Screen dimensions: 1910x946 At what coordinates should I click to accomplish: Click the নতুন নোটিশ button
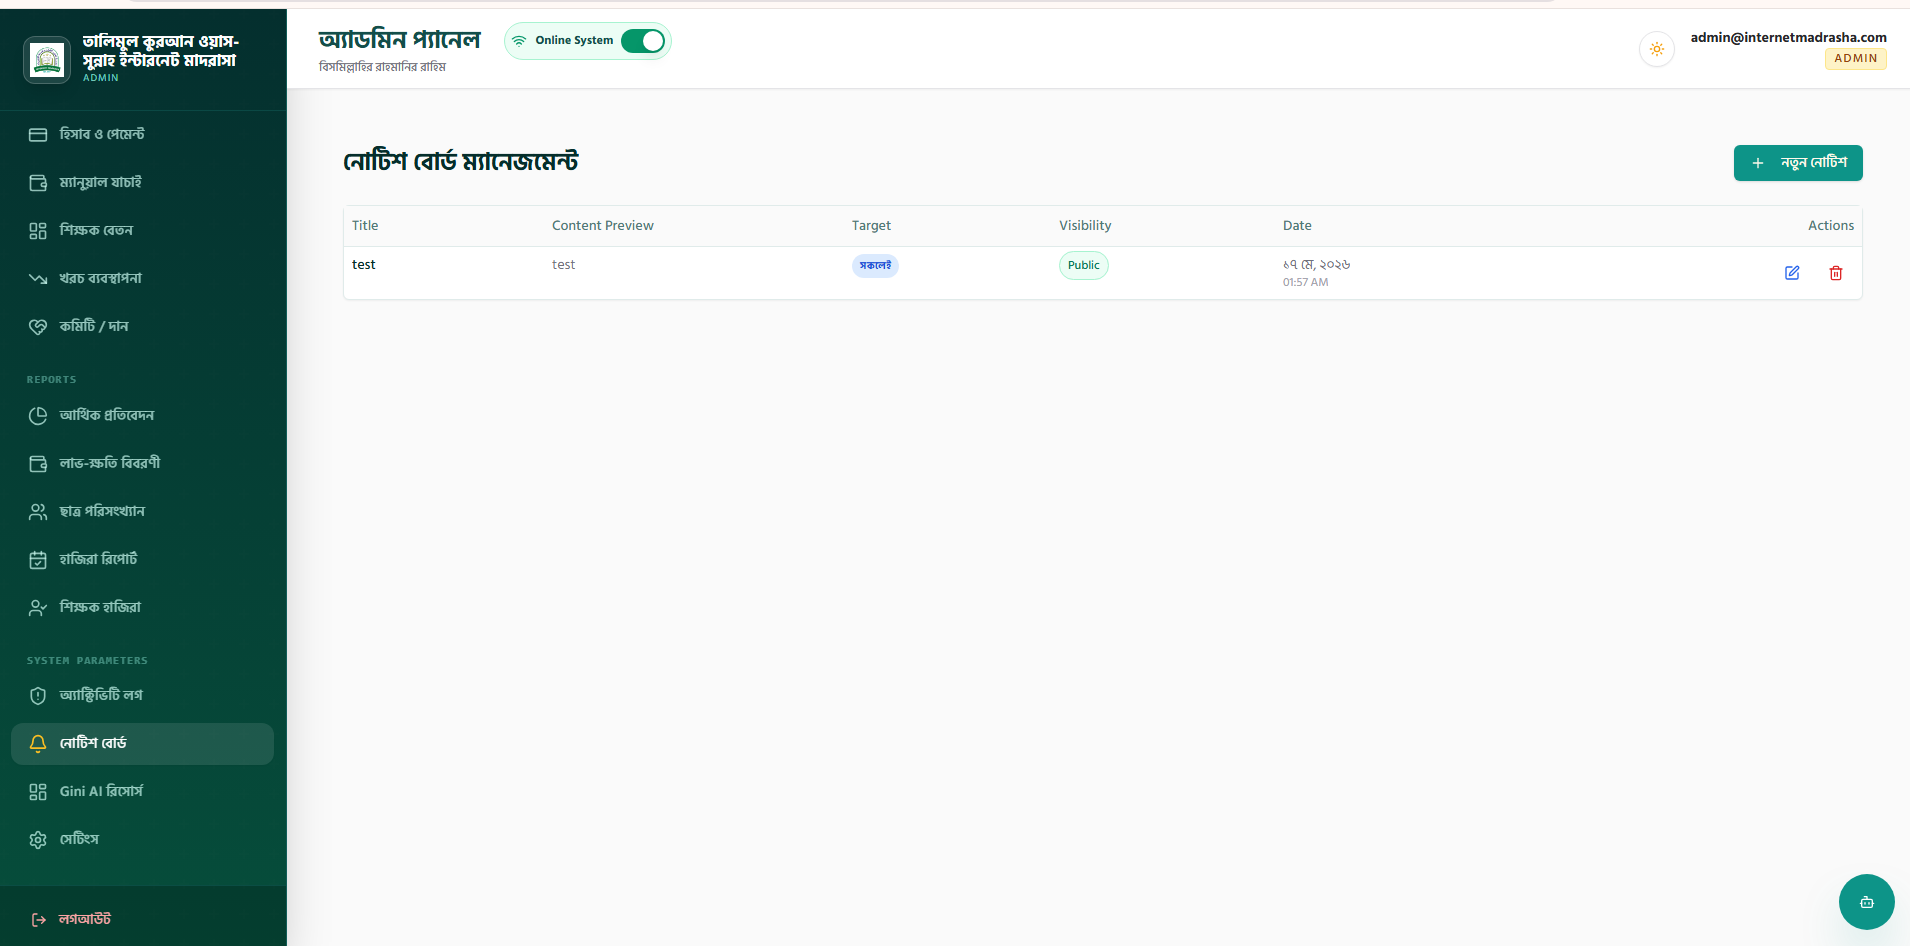point(1798,163)
